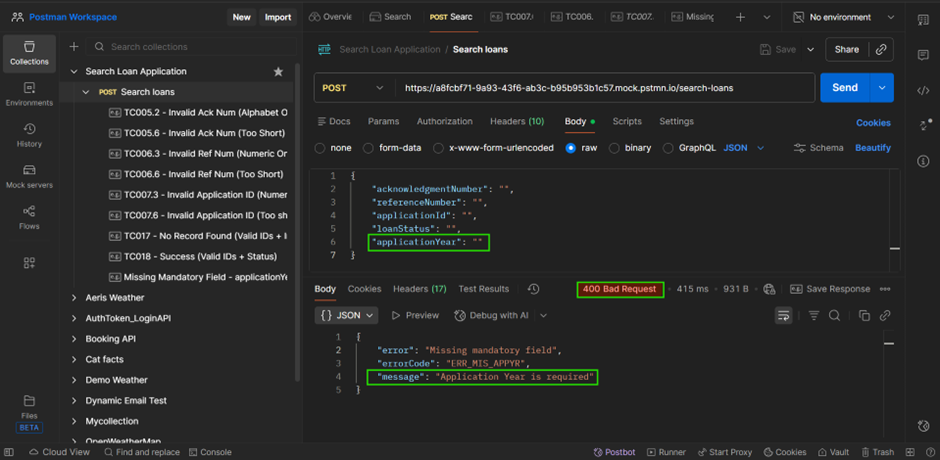The image size is (940, 460).
Task: Copy the response body to clipboard
Action: click(x=864, y=315)
